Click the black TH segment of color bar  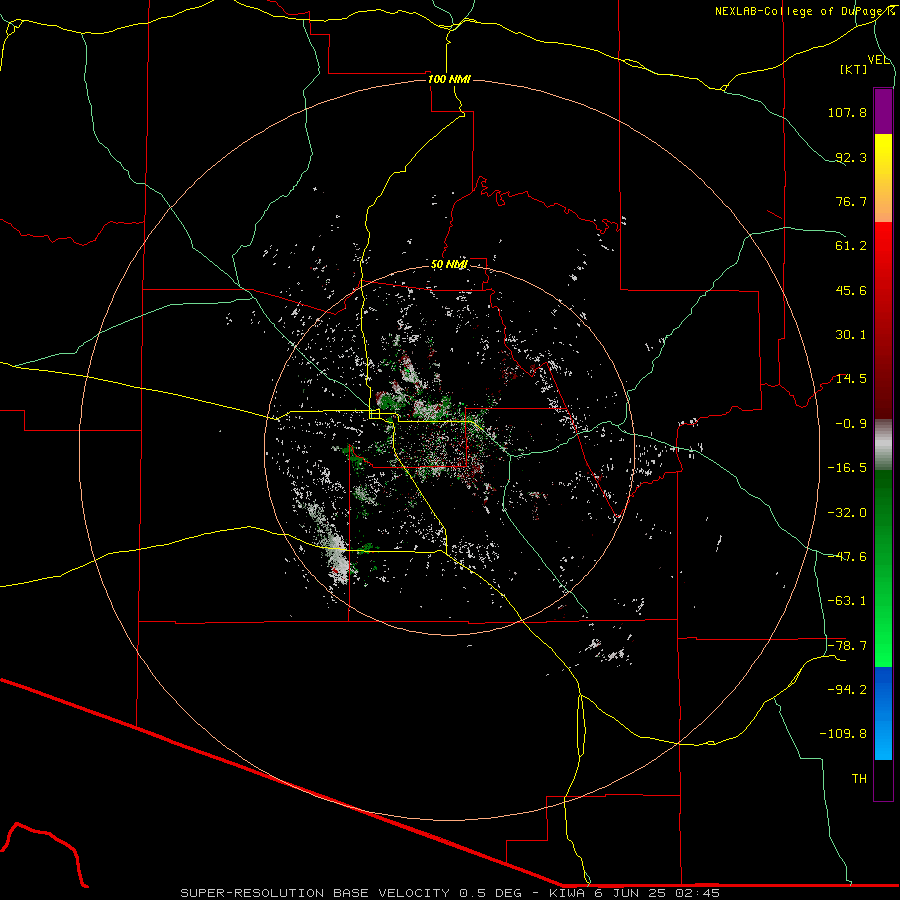883,780
